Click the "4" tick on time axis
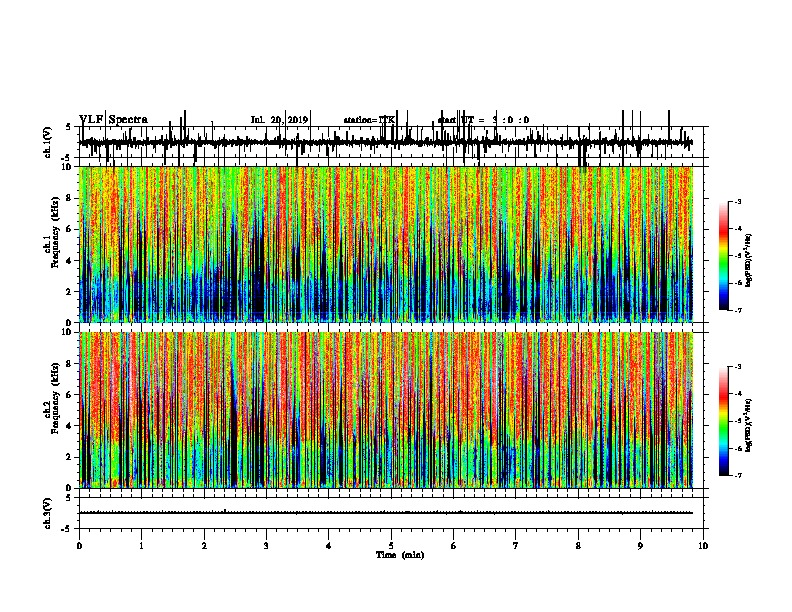792x612 pixels. click(x=329, y=546)
